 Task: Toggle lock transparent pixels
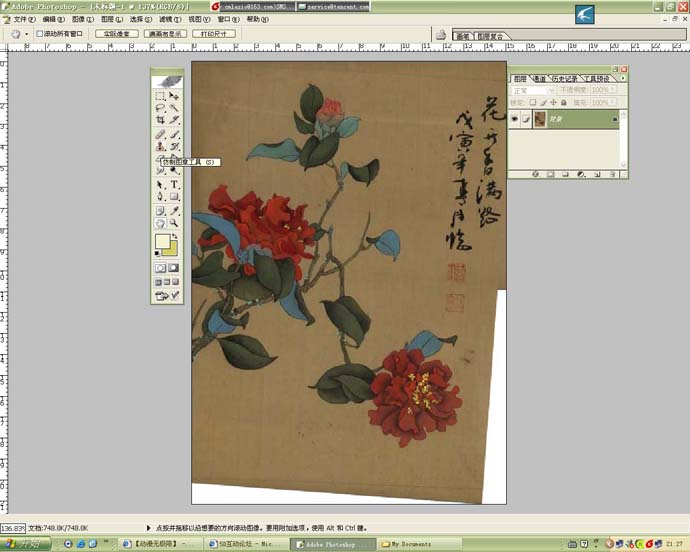point(533,103)
